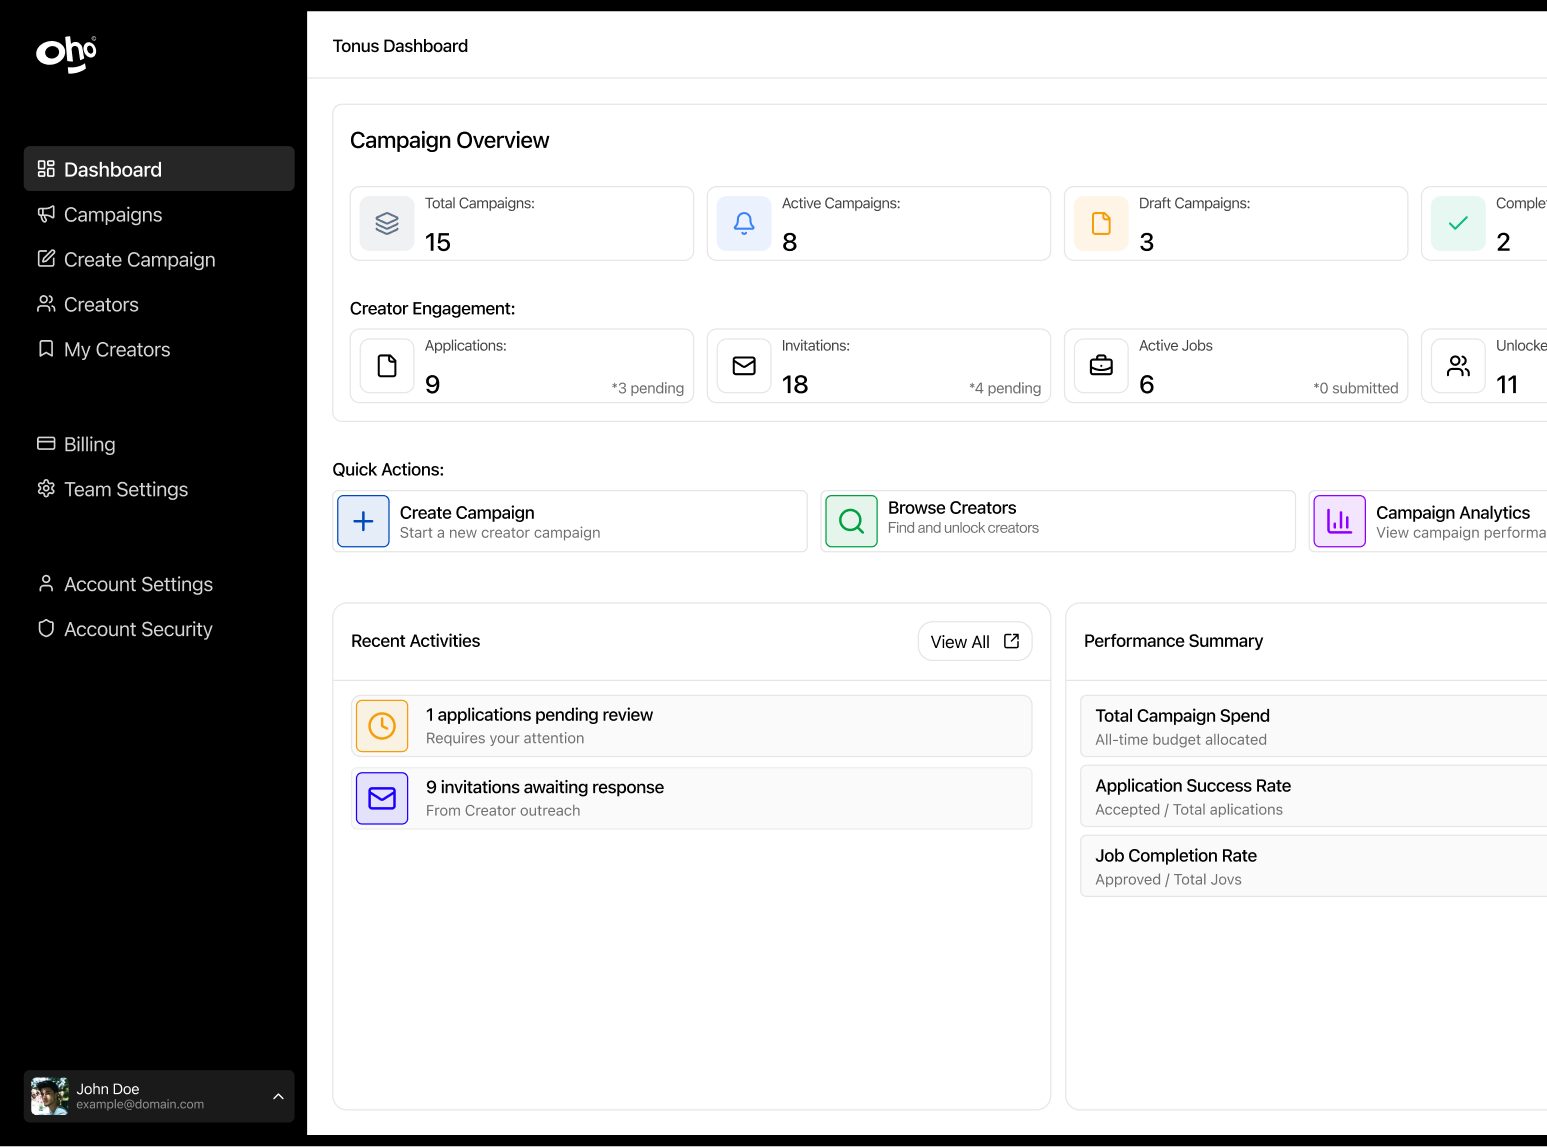This screenshot has width=1547, height=1147.
Task: Click the layers icon on Total Campaigns card
Action: point(387,223)
